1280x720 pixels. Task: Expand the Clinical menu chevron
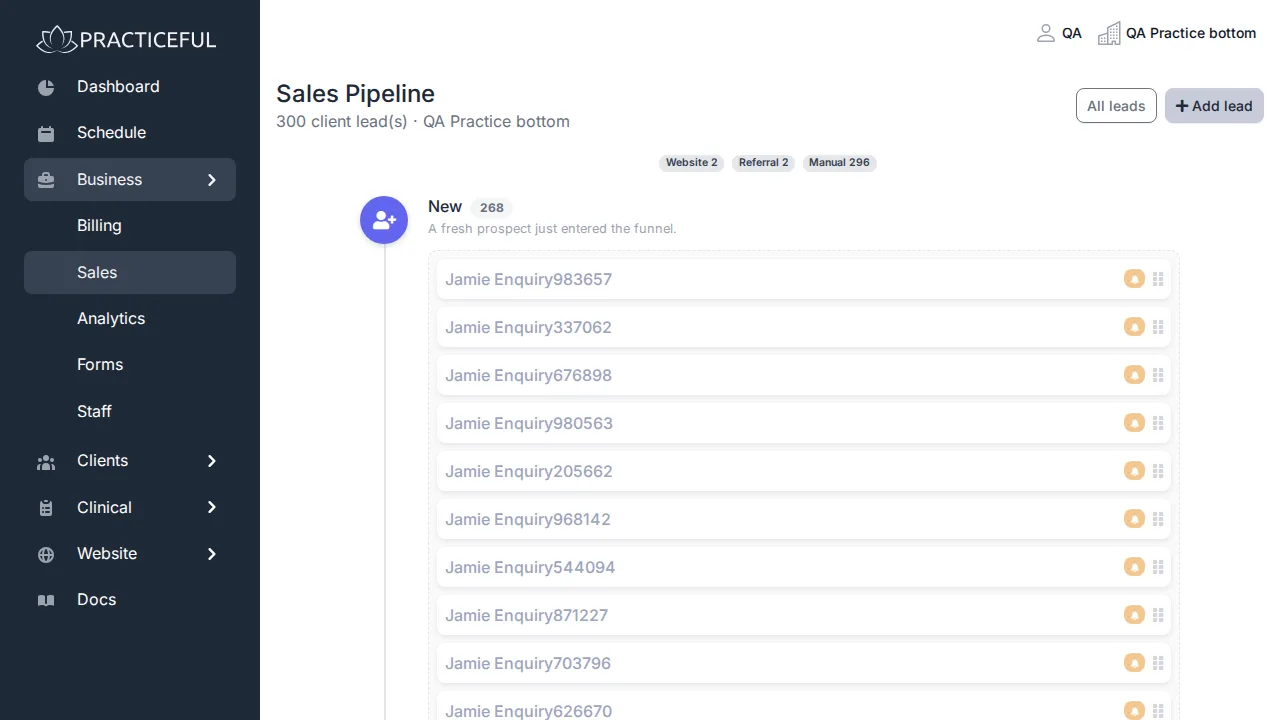pyautogui.click(x=211, y=508)
